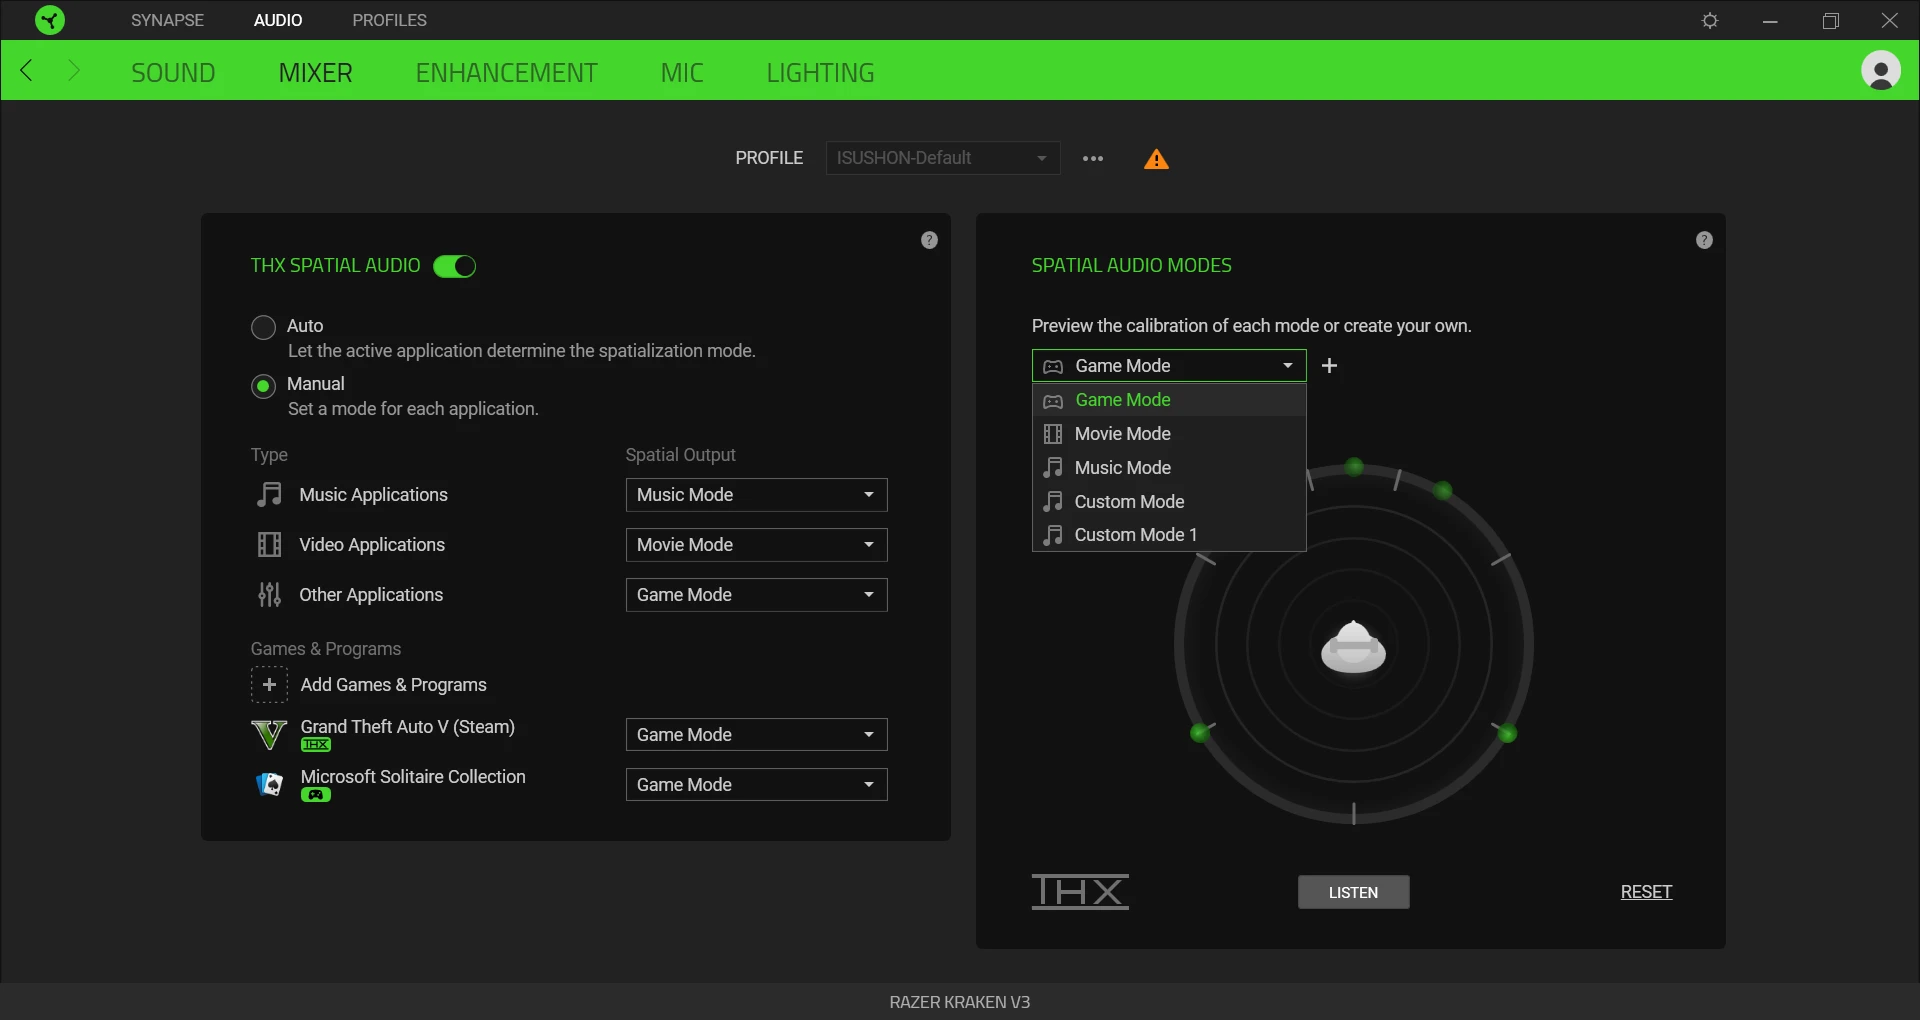The width and height of the screenshot is (1920, 1020).
Task: Open the LIGHTING tab
Action: [x=820, y=72]
